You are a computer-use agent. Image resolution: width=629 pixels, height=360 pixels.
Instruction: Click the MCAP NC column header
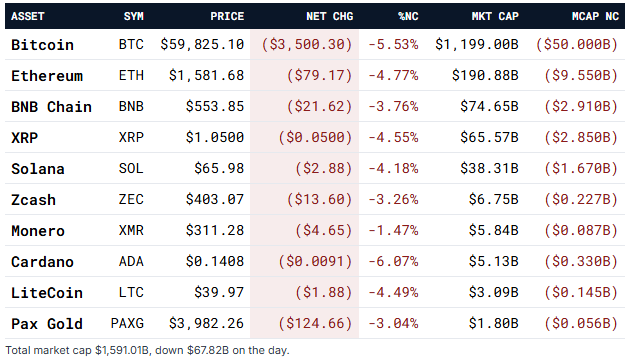coord(595,16)
